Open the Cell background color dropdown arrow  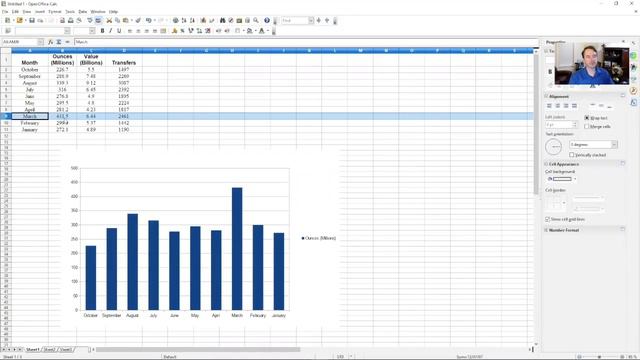[575, 179]
